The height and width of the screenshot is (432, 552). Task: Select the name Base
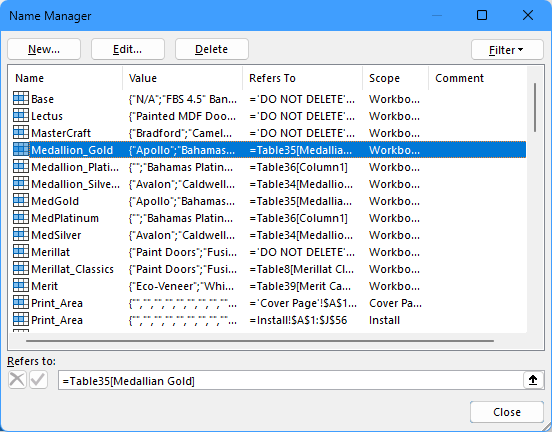click(x=43, y=99)
